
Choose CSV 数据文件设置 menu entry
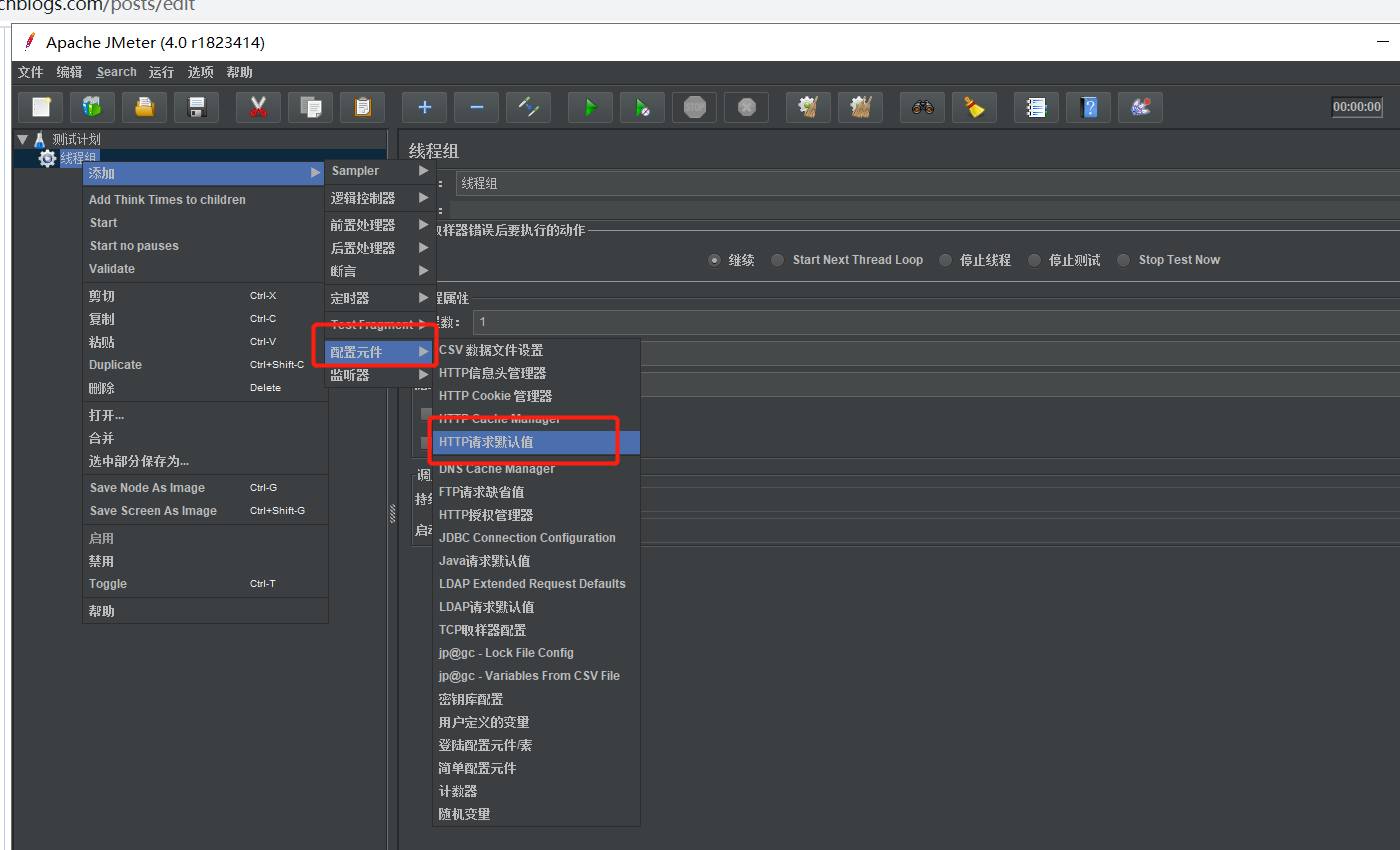[536, 350]
